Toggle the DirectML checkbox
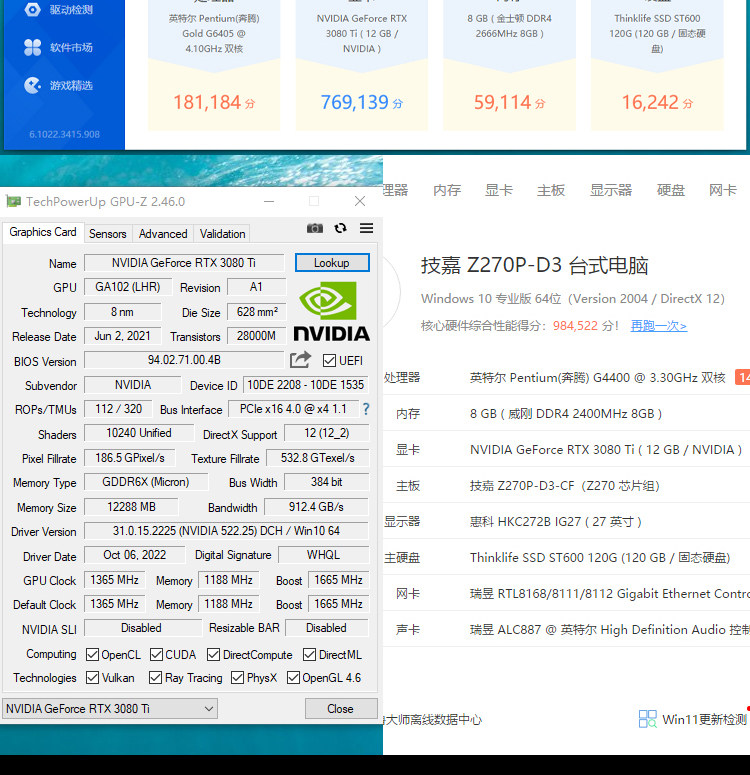The height and width of the screenshot is (775, 750). coord(309,654)
